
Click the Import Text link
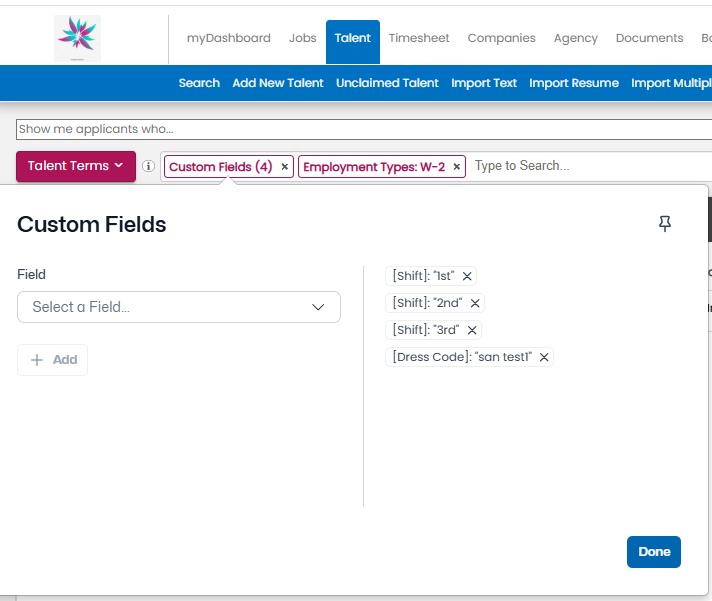(484, 83)
